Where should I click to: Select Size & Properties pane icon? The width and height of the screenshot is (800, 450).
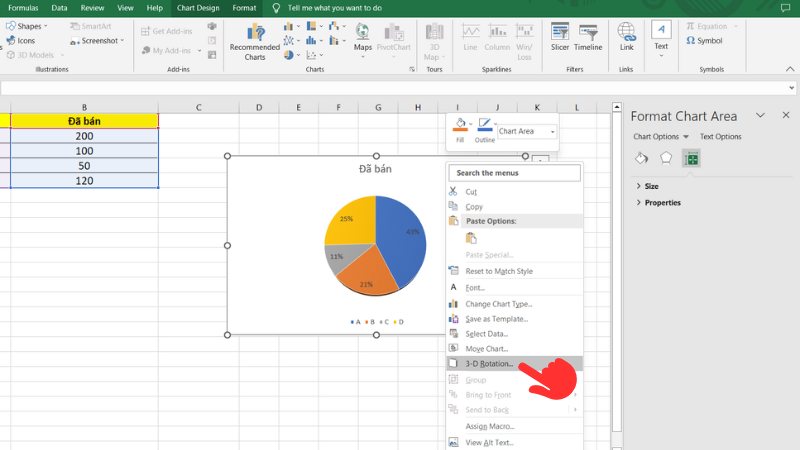click(690, 158)
